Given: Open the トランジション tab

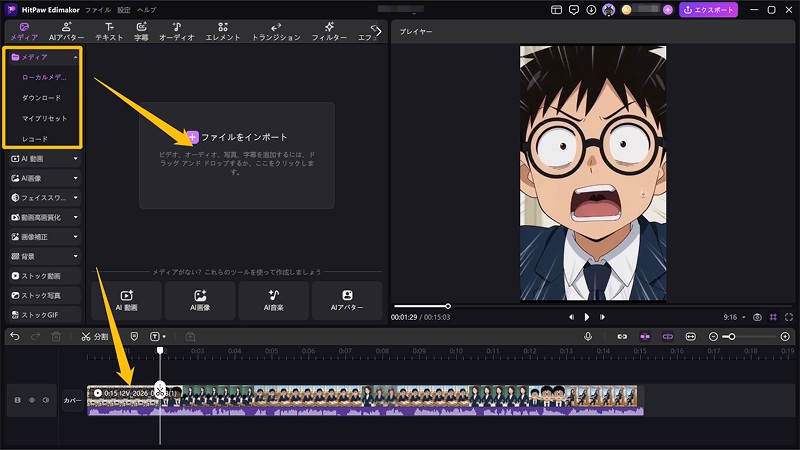Looking at the screenshot, I should click(x=276, y=32).
